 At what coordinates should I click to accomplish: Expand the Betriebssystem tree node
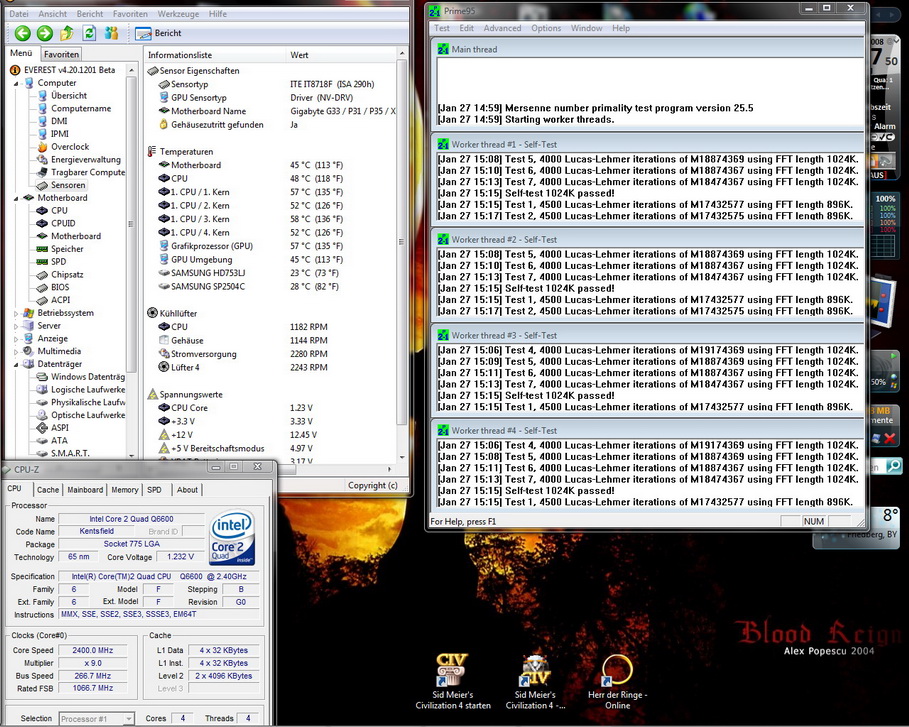point(16,313)
